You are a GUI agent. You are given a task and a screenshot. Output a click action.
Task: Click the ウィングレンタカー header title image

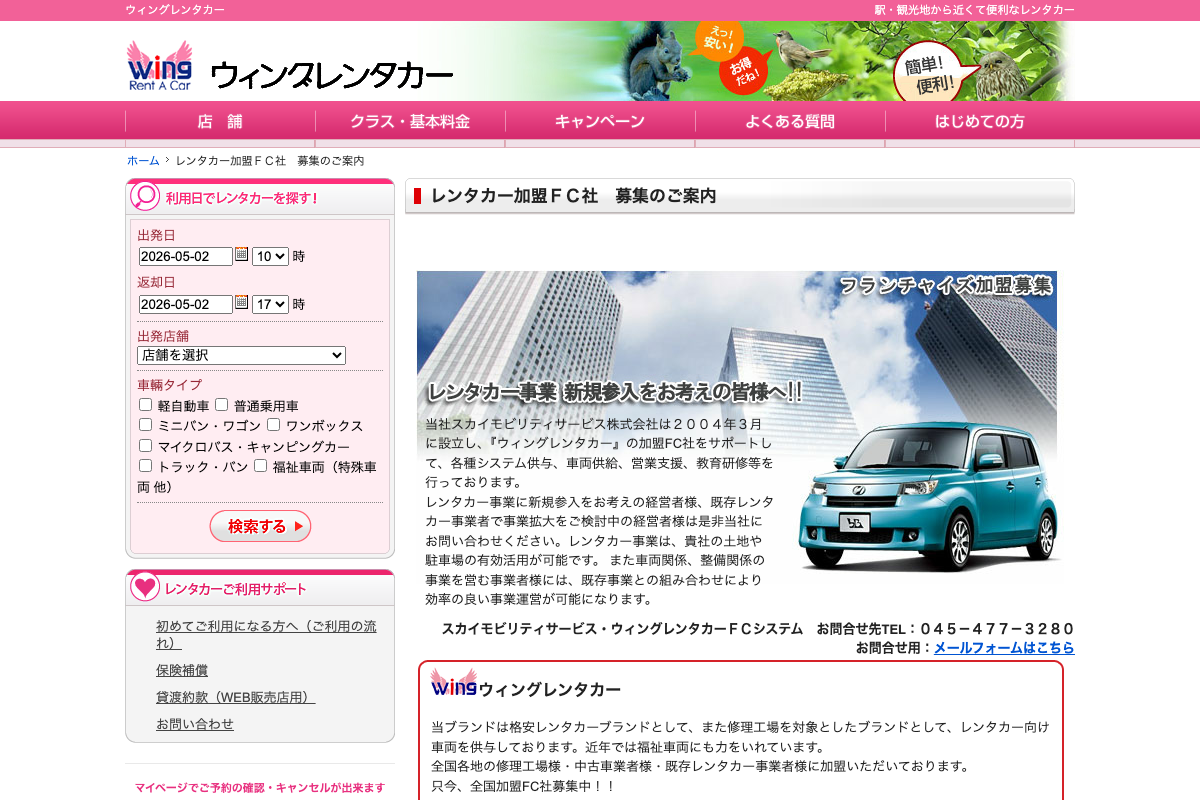tap(332, 75)
